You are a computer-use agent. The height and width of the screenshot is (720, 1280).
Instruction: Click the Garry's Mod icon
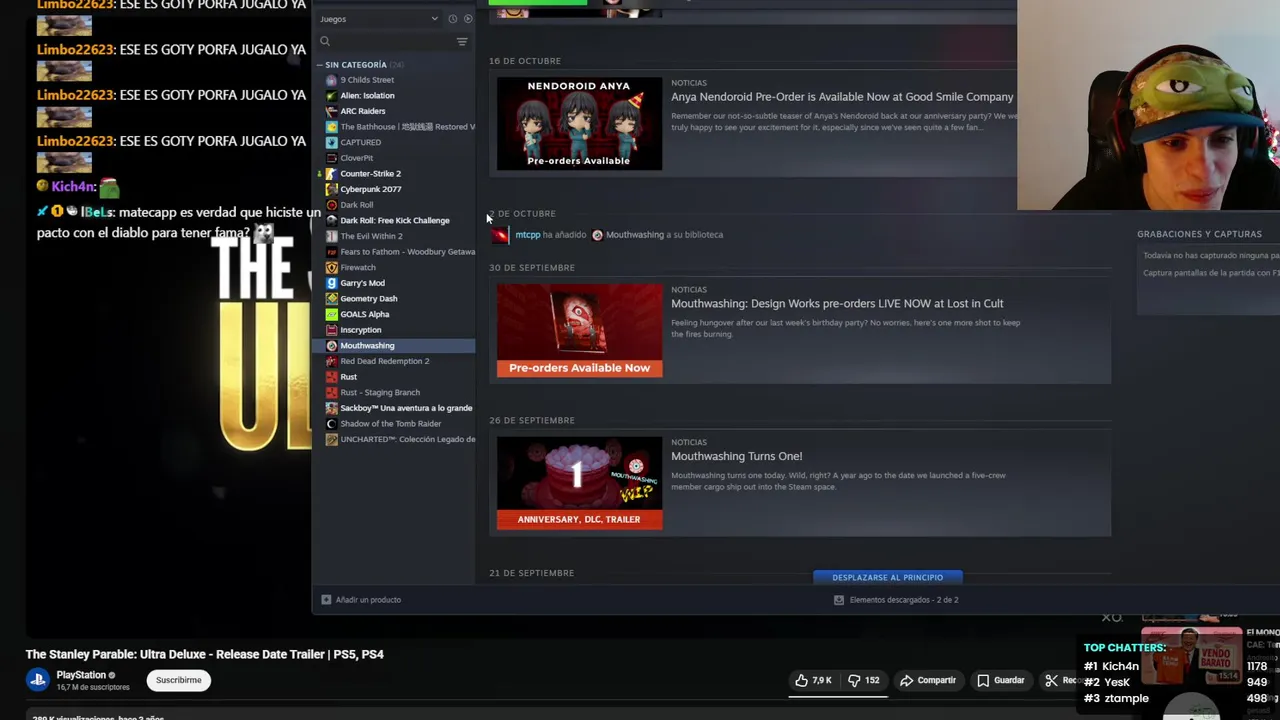tap(332, 283)
